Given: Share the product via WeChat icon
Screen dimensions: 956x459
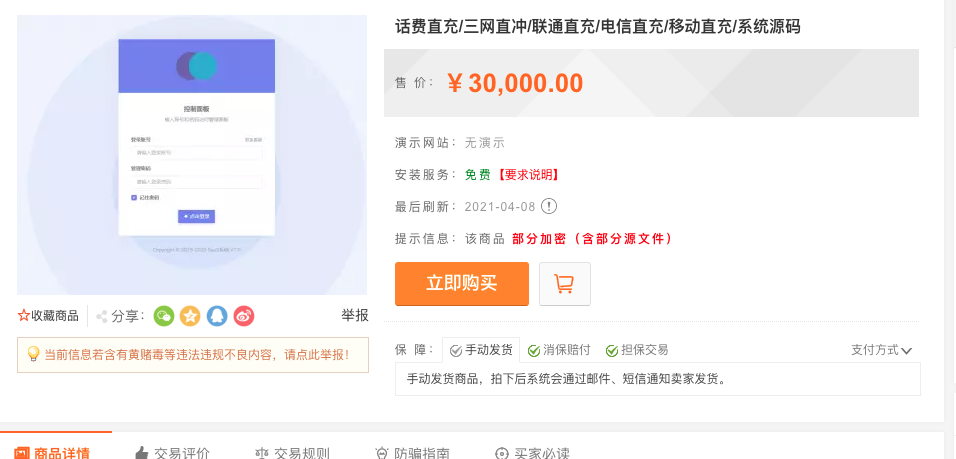Looking at the screenshot, I should pyautogui.click(x=163, y=316).
